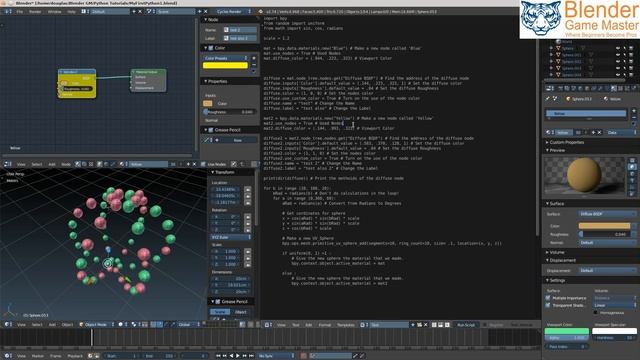Toggle Grease Pencil checkbox in node sidebar
Viewport: 640px width, 360px height.
click(x=211, y=130)
